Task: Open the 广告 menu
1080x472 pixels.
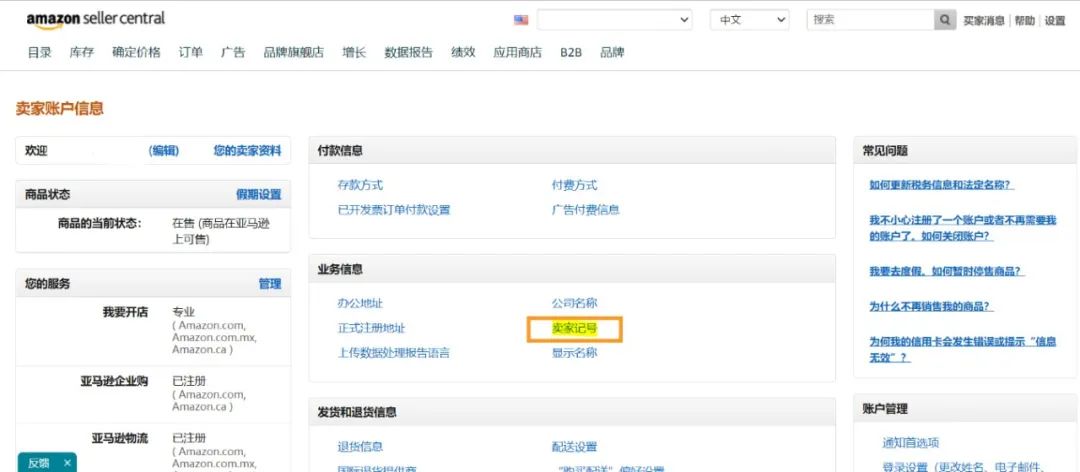Action: [x=233, y=52]
